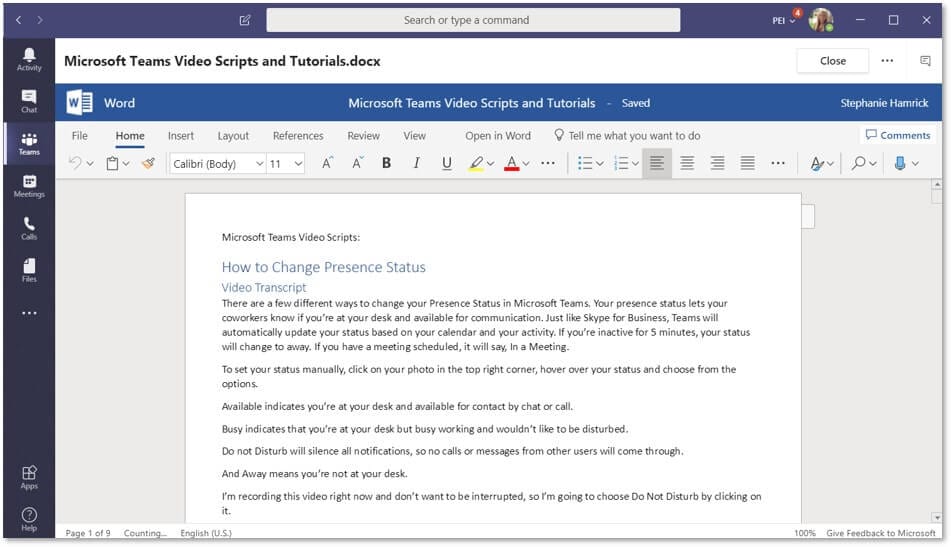Open Styles gallery icon

point(817,163)
